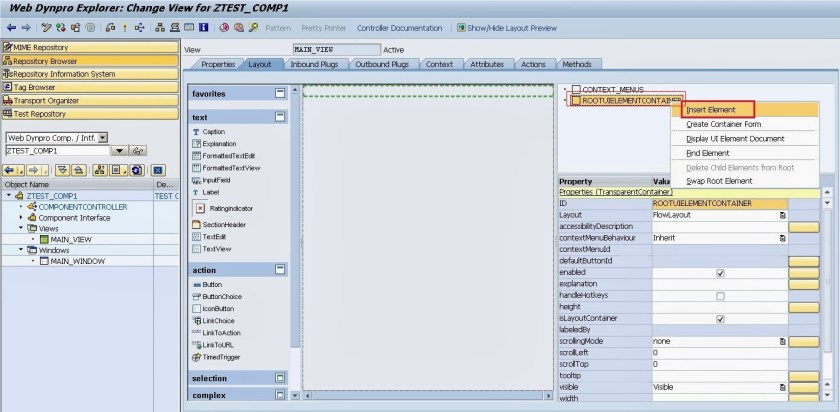Select COMPONENTCONTROLLER in the object tree

(x=83, y=207)
